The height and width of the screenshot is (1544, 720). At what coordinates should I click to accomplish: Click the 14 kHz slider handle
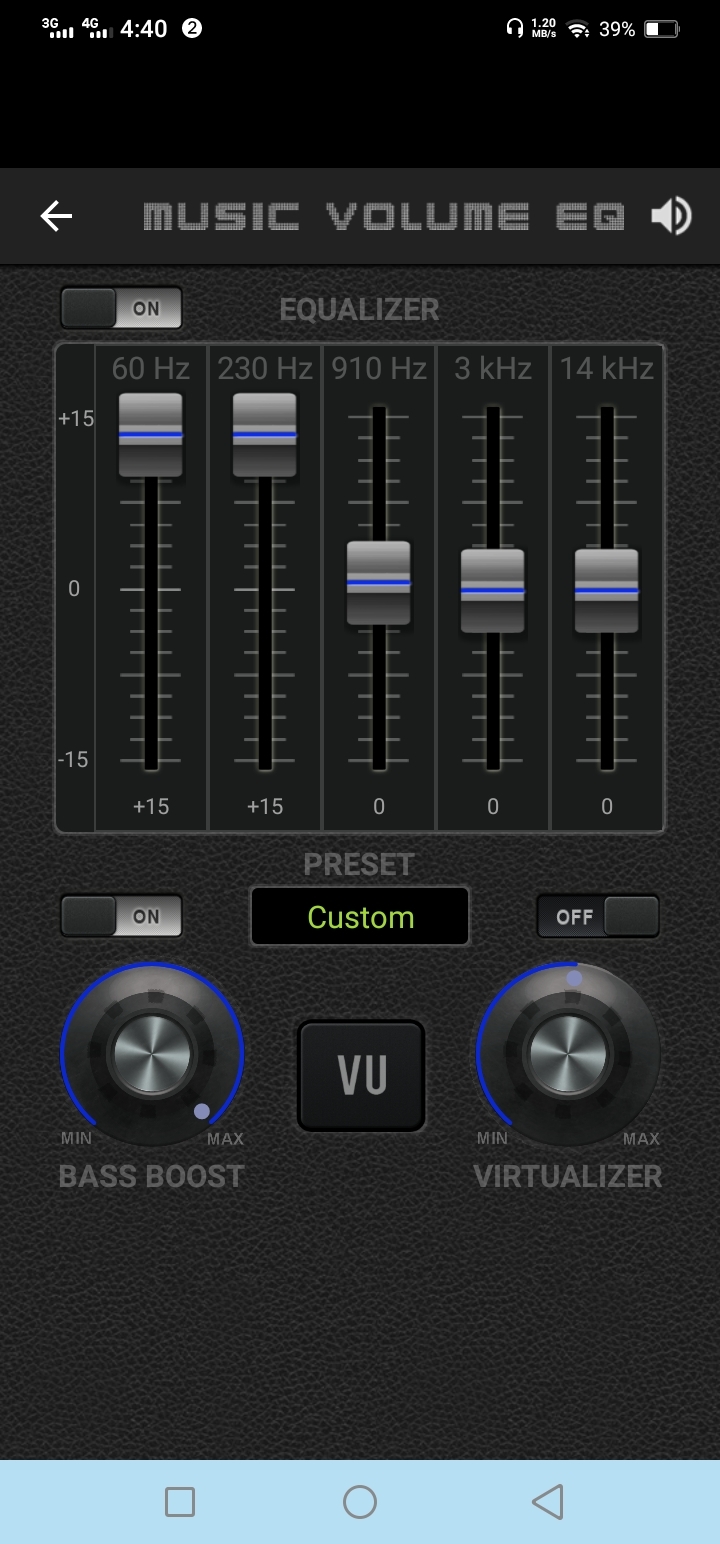tap(607, 591)
